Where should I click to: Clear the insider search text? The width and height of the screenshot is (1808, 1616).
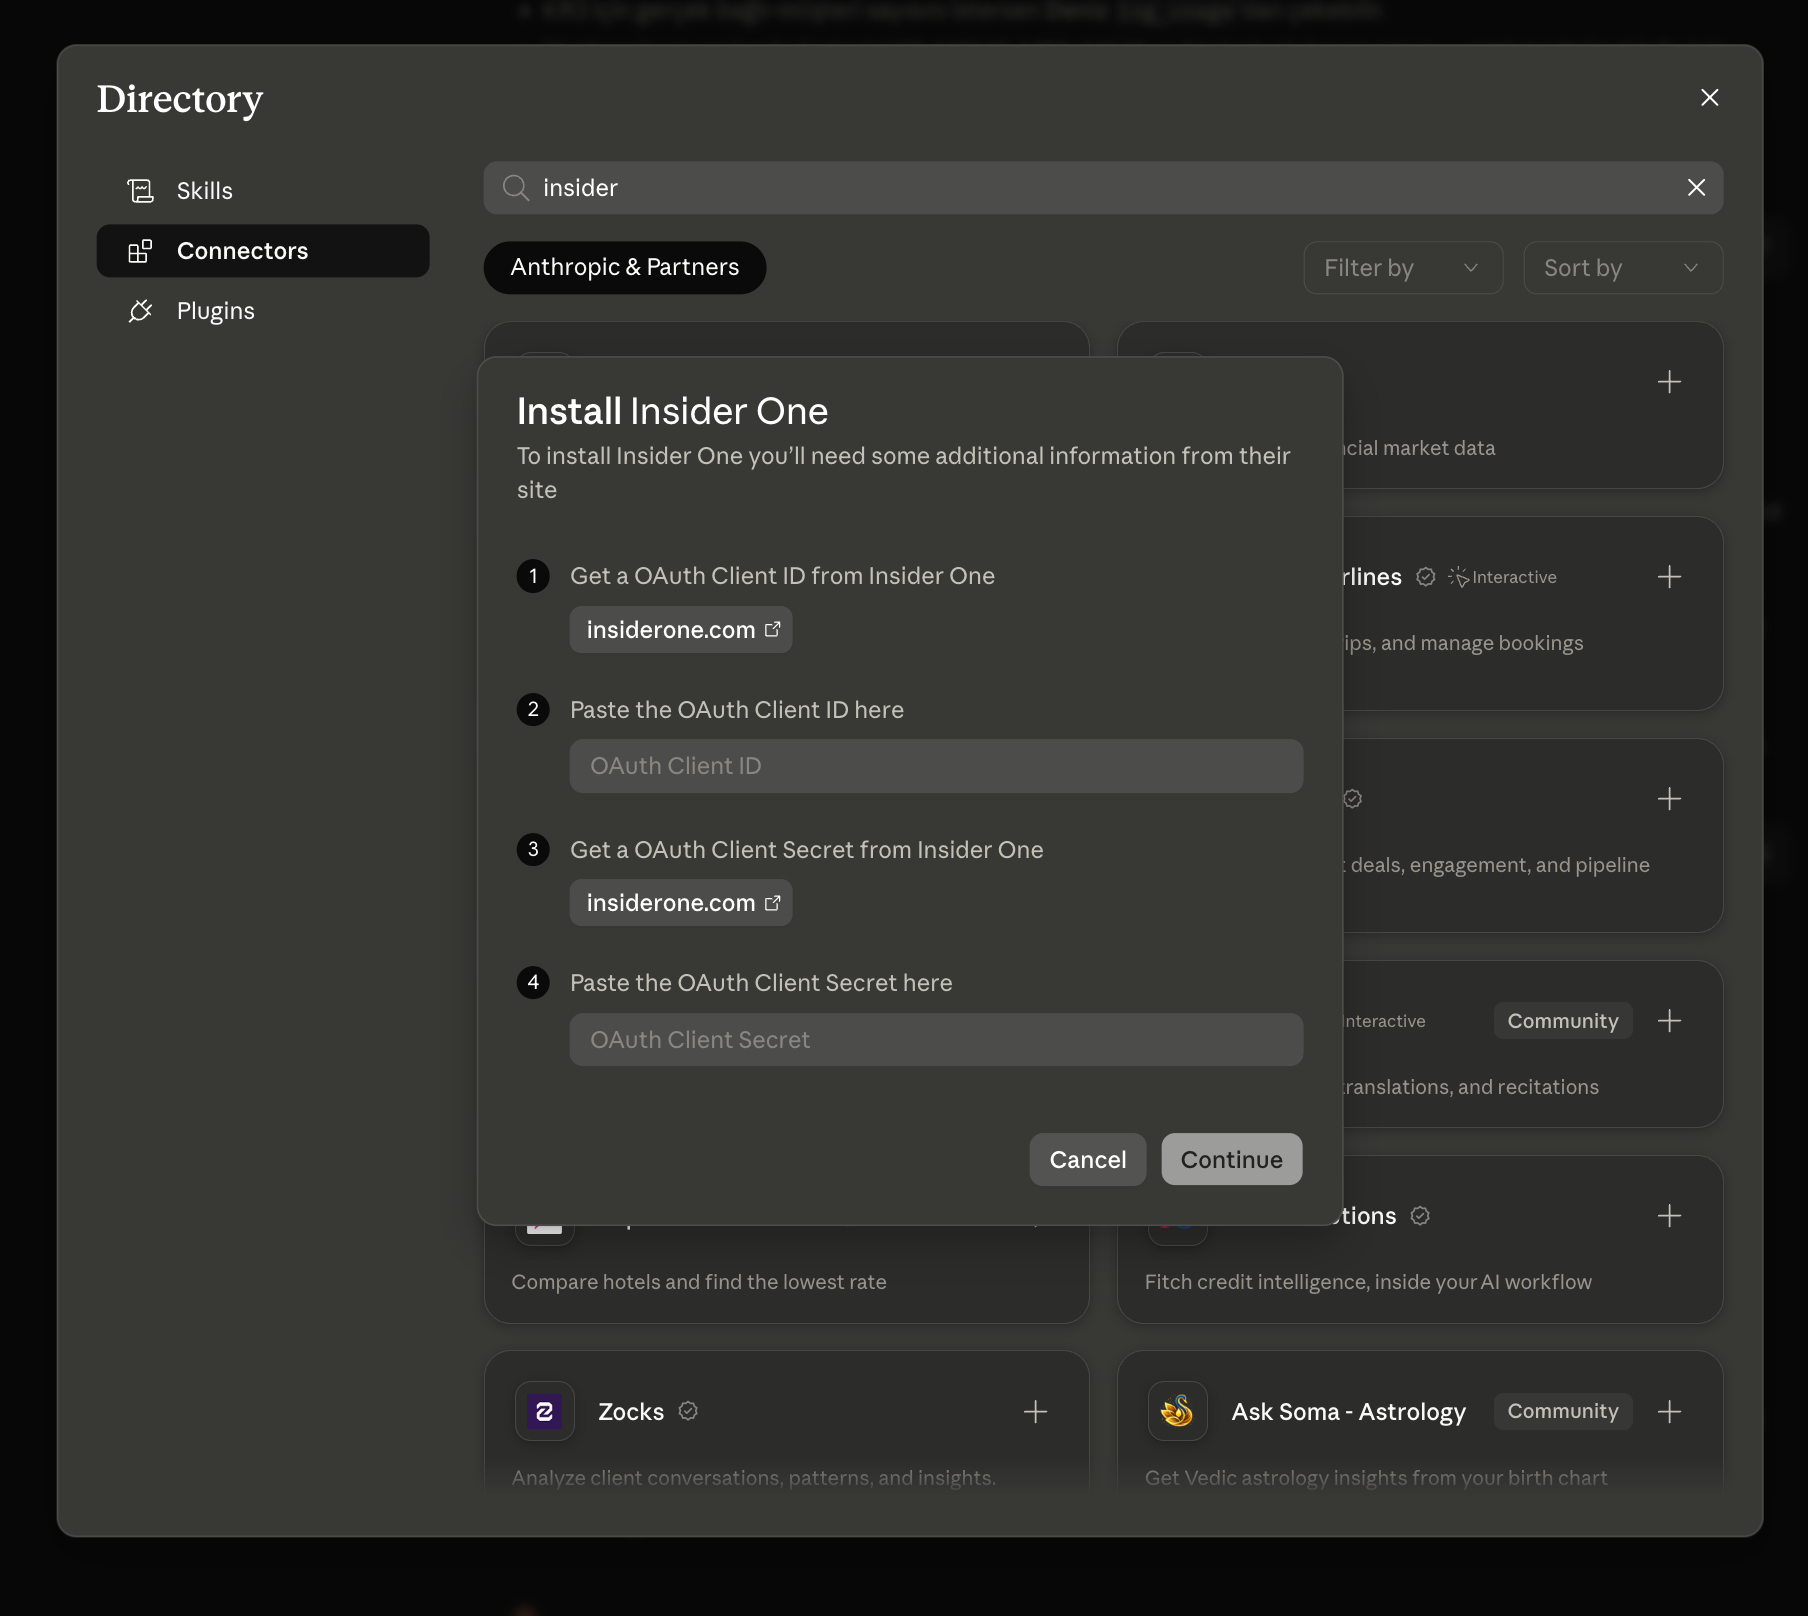[x=1696, y=187]
